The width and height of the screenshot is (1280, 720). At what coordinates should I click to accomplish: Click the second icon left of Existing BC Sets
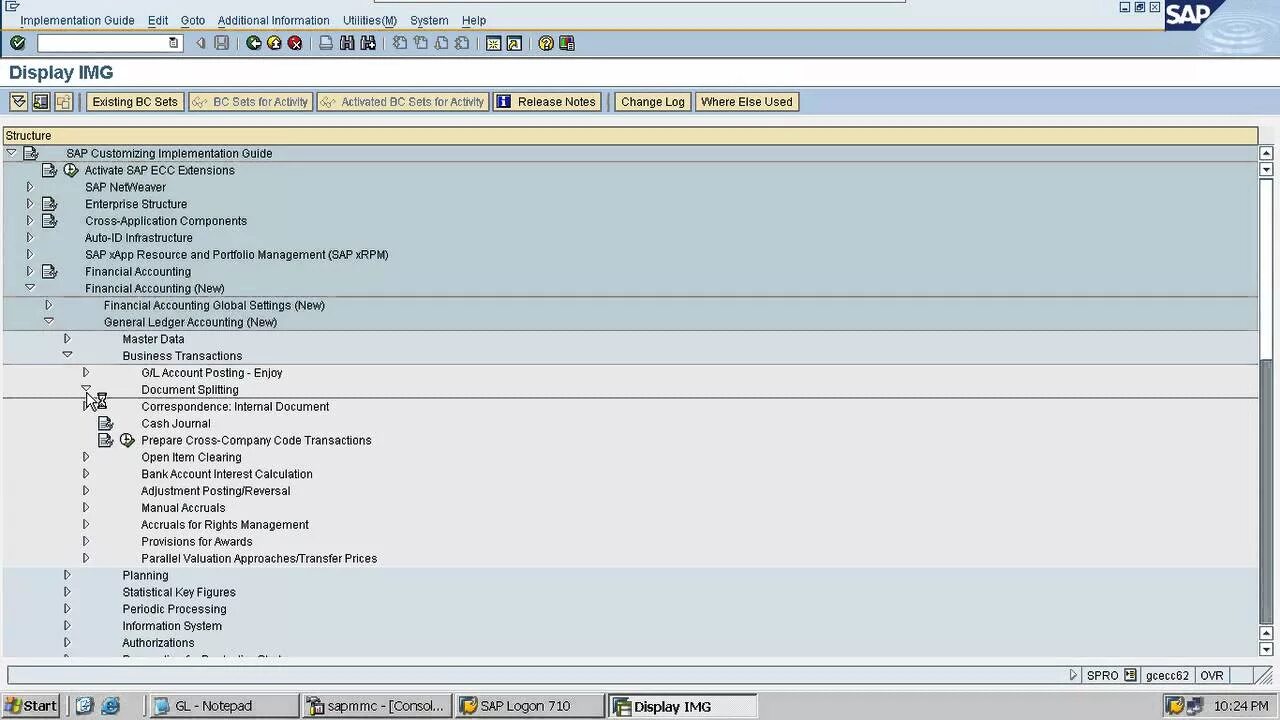click(41, 102)
